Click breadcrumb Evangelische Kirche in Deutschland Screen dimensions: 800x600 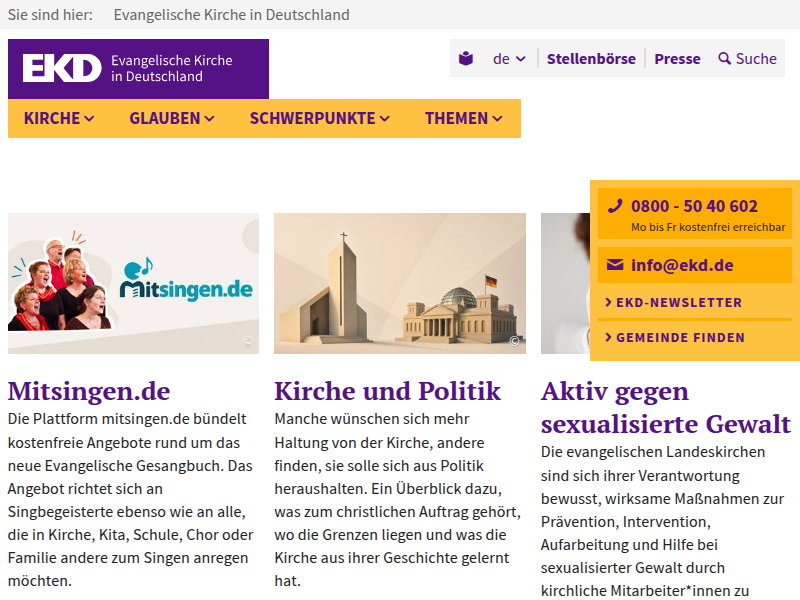pyautogui.click(x=232, y=15)
